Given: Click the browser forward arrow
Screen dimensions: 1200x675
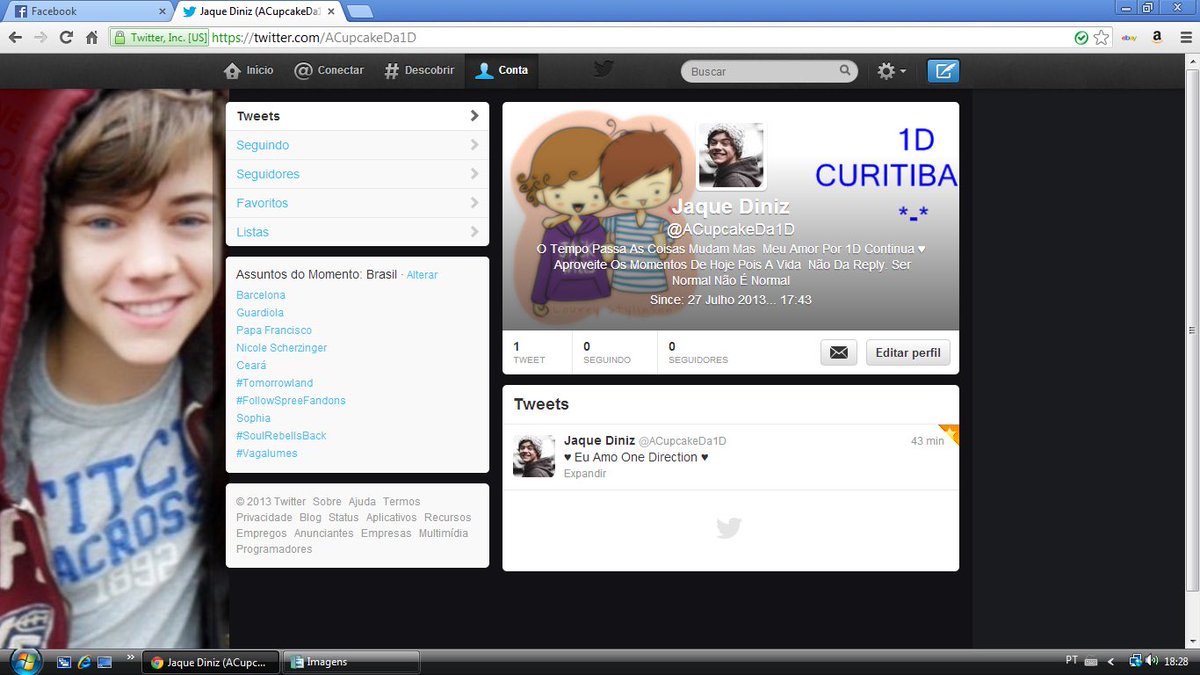Looking at the screenshot, I should (40, 38).
